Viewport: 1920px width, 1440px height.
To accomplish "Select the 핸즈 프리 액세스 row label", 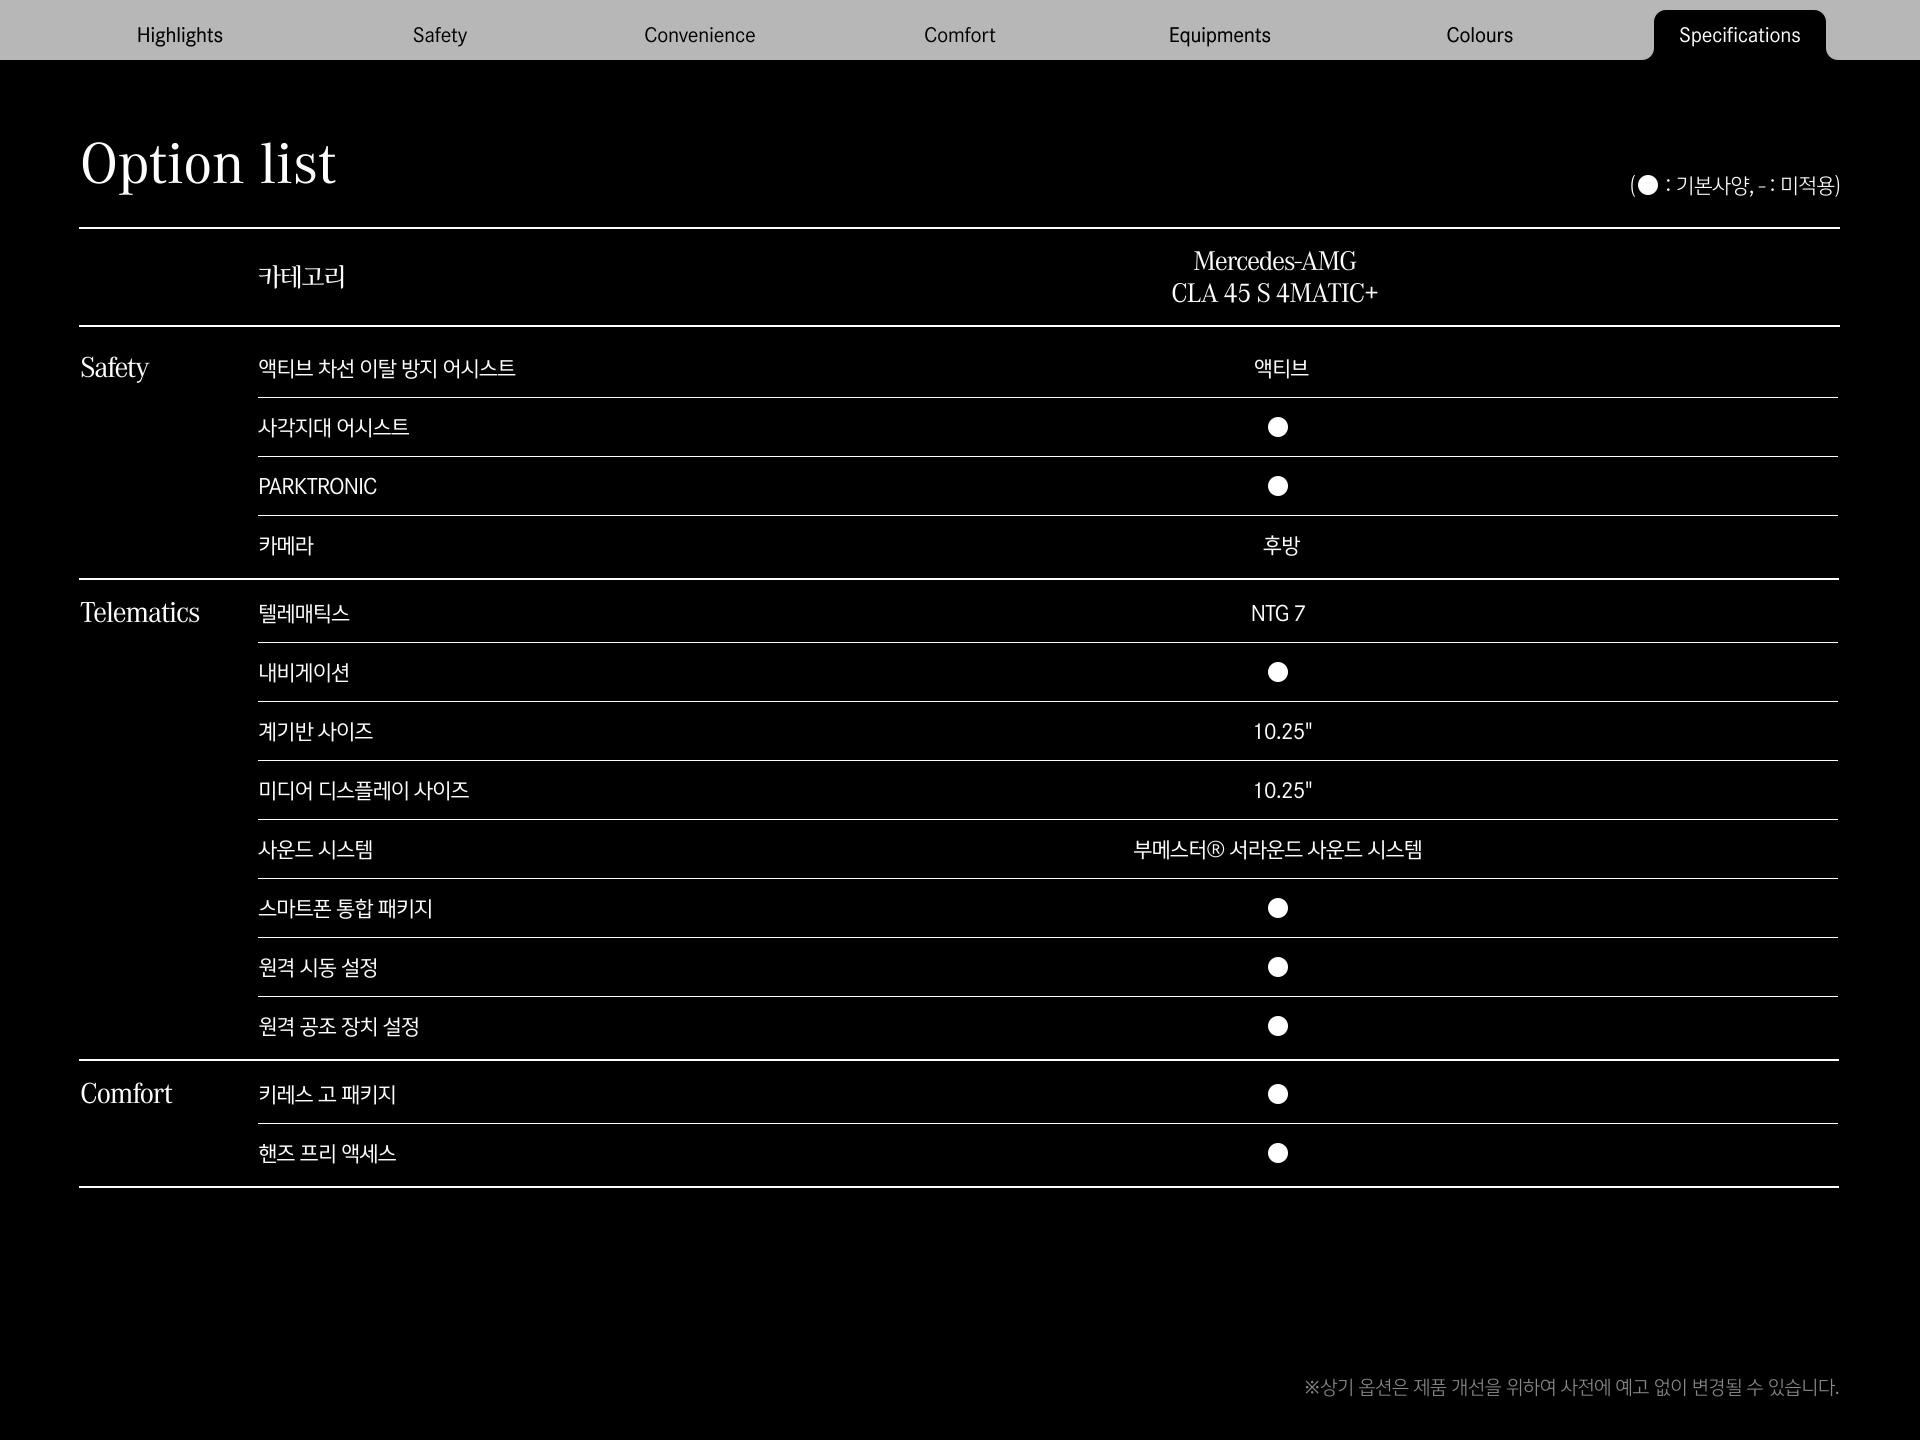I will coord(327,1153).
